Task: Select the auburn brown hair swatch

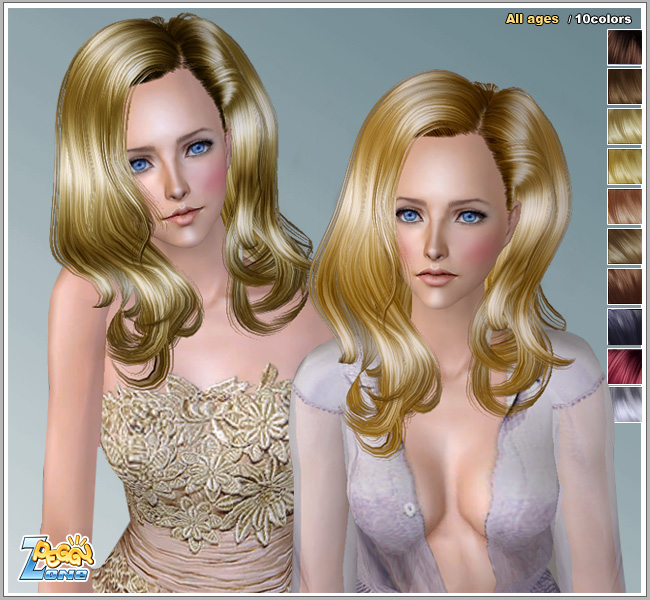Action: click(624, 286)
